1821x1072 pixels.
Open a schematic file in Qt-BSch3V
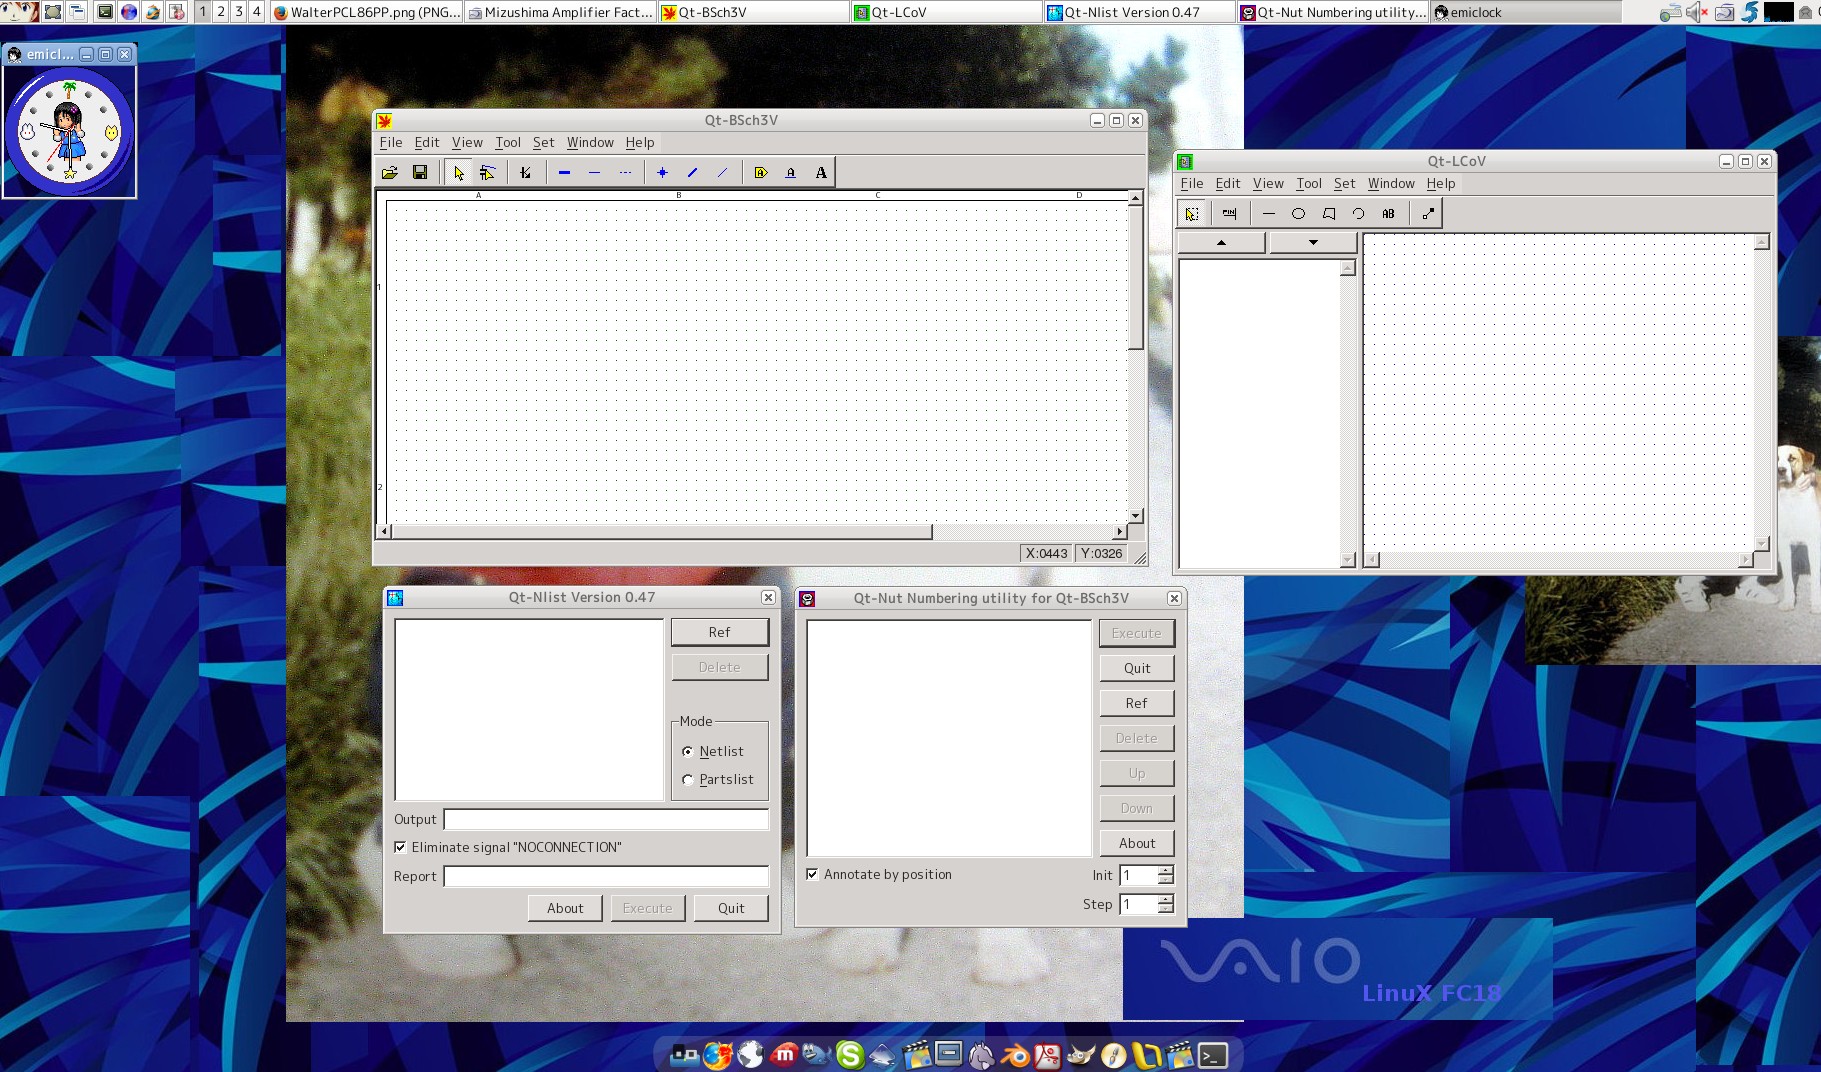(390, 172)
